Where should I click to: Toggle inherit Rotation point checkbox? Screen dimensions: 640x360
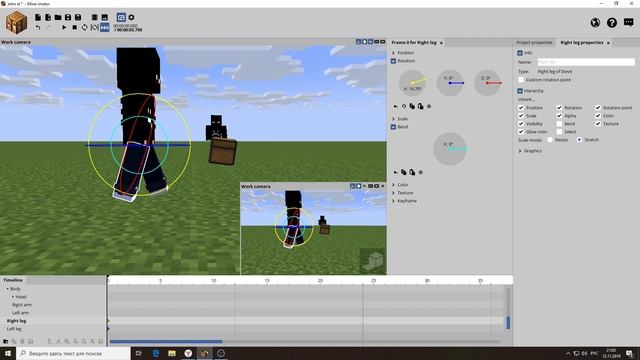(x=598, y=108)
